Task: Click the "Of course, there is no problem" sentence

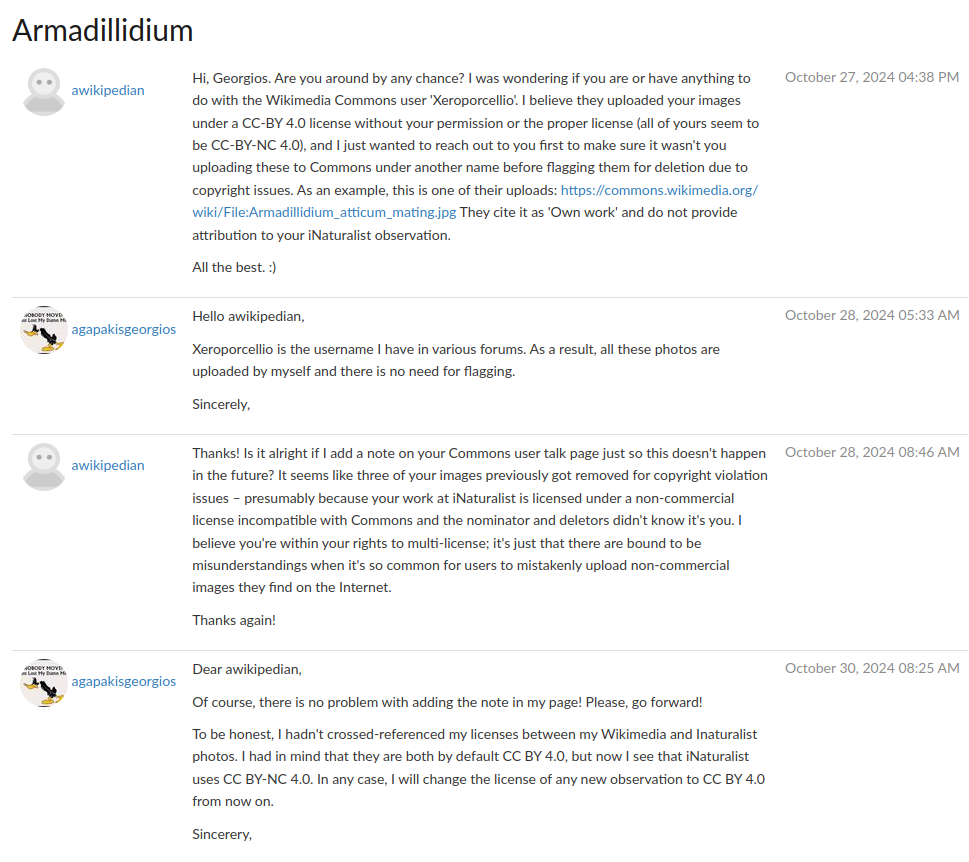Action: click(x=447, y=703)
